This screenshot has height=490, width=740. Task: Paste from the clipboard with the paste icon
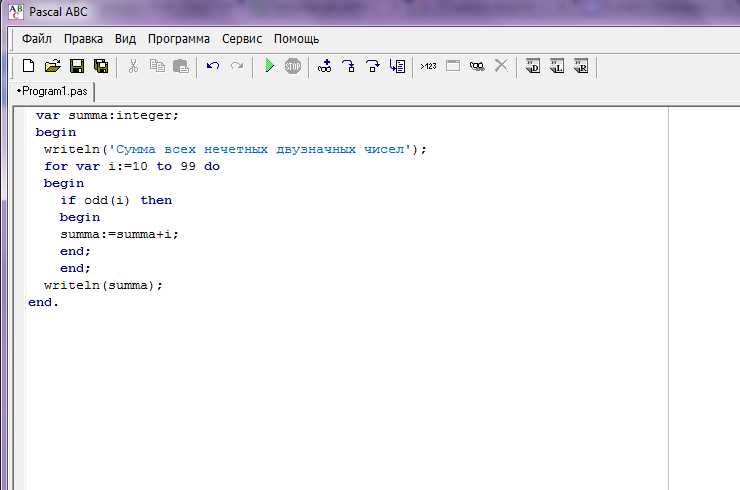[181, 66]
